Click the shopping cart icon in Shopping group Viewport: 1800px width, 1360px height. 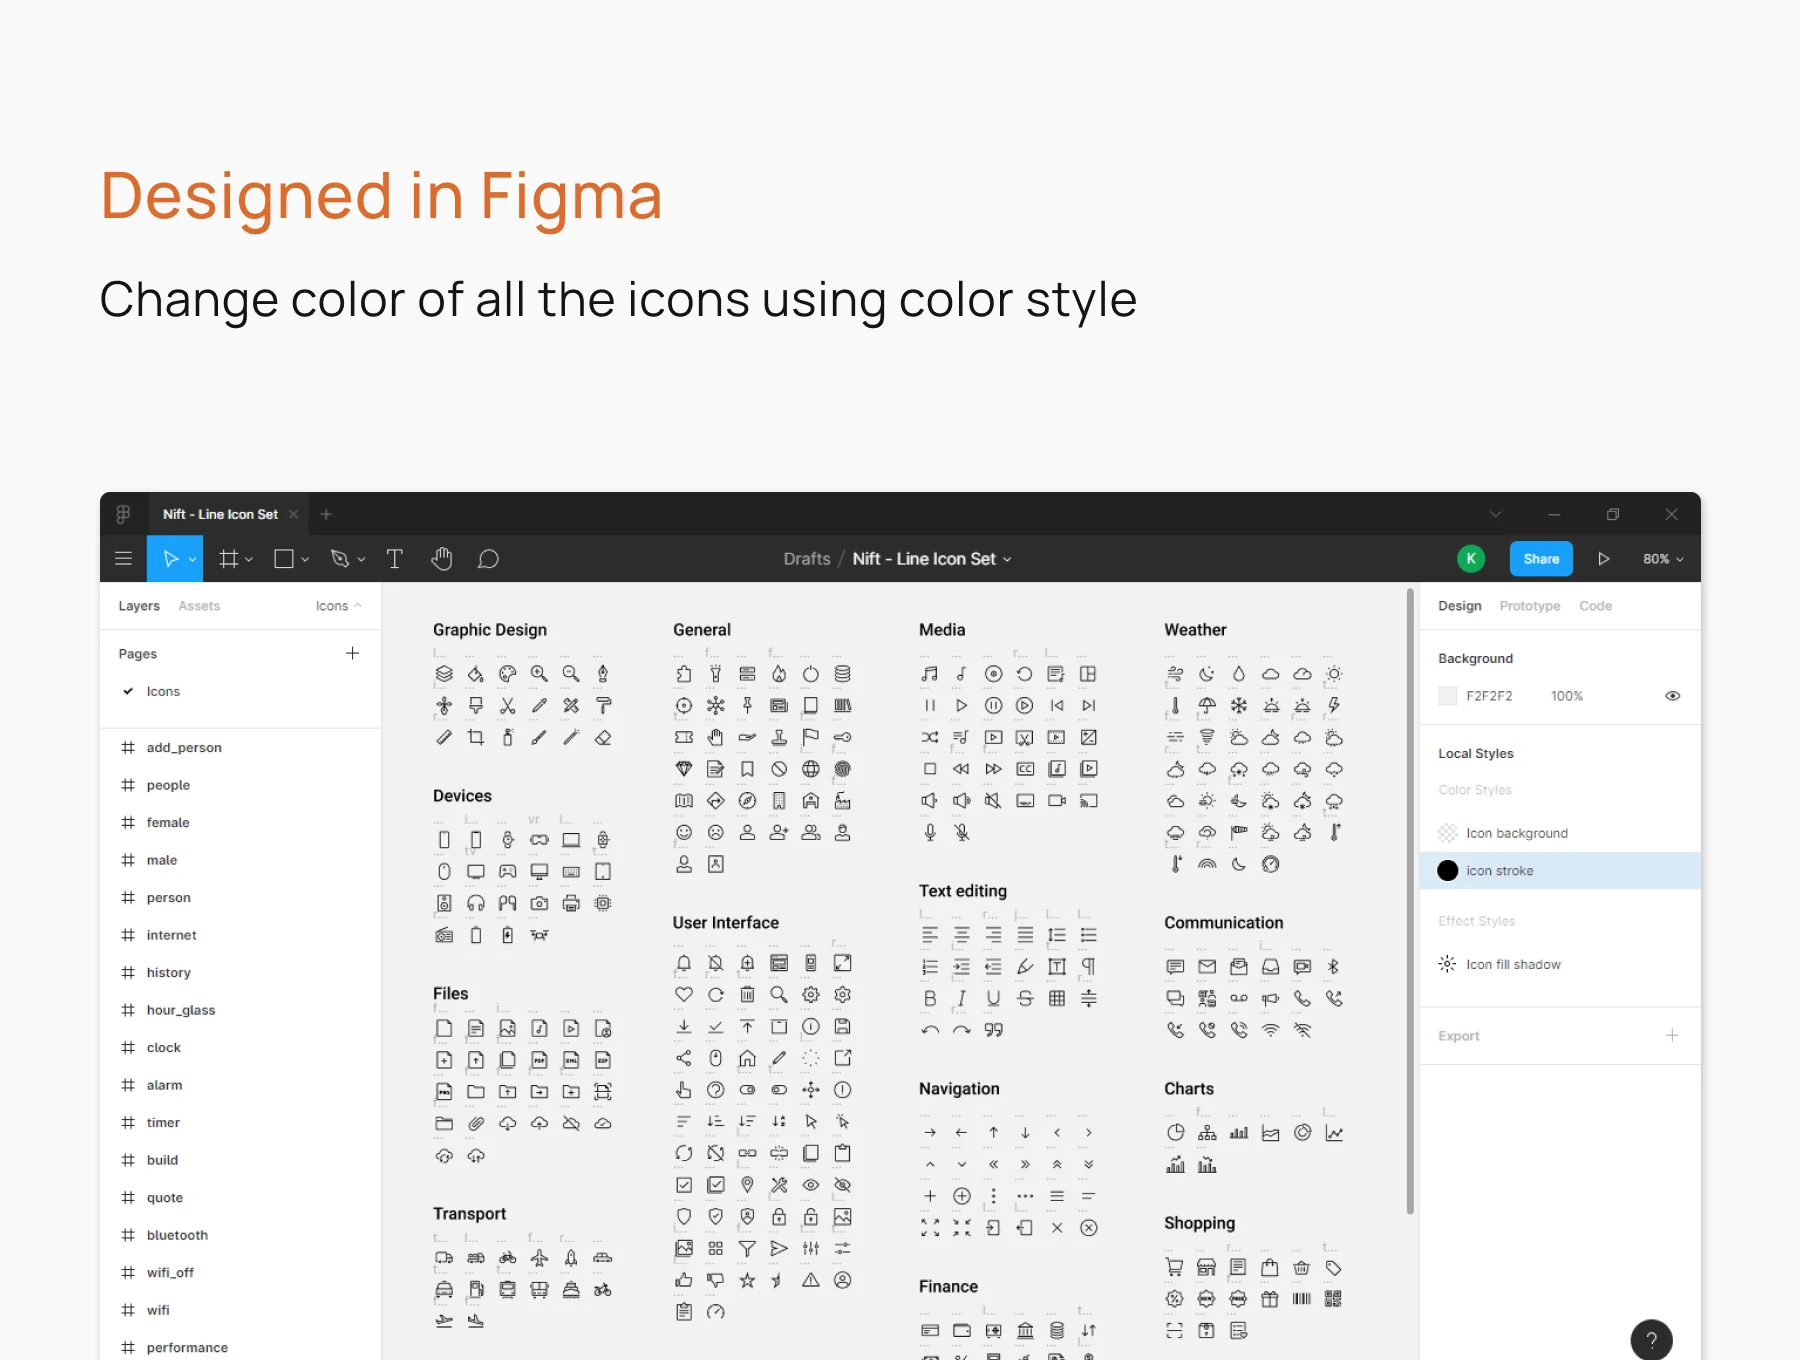1175,1267
